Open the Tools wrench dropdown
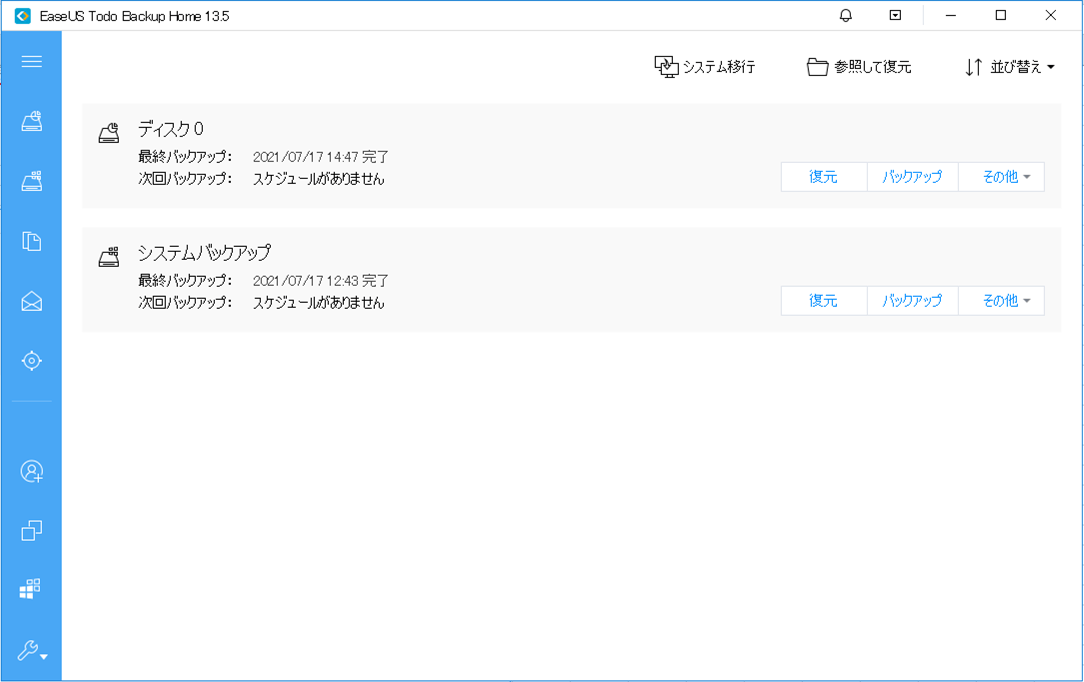This screenshot has height=682, width=1084. (31, 651)
